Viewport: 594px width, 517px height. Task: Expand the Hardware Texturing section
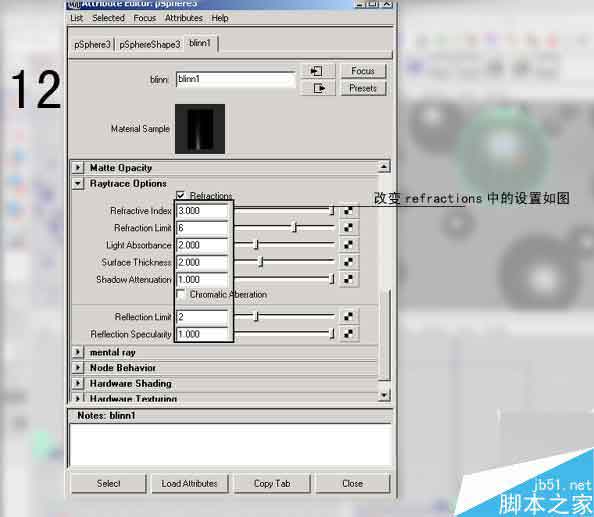click(x=78, y=398)
